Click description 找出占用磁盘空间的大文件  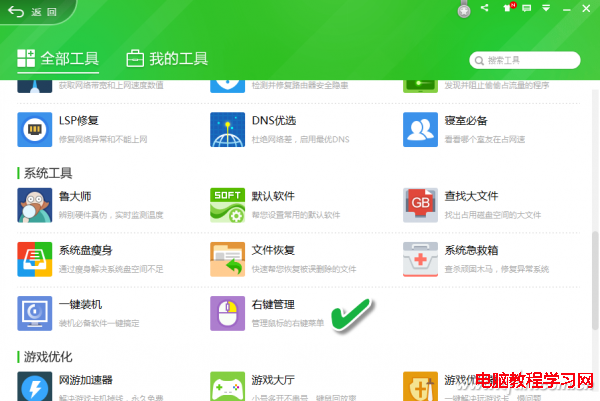click(492, 215)
